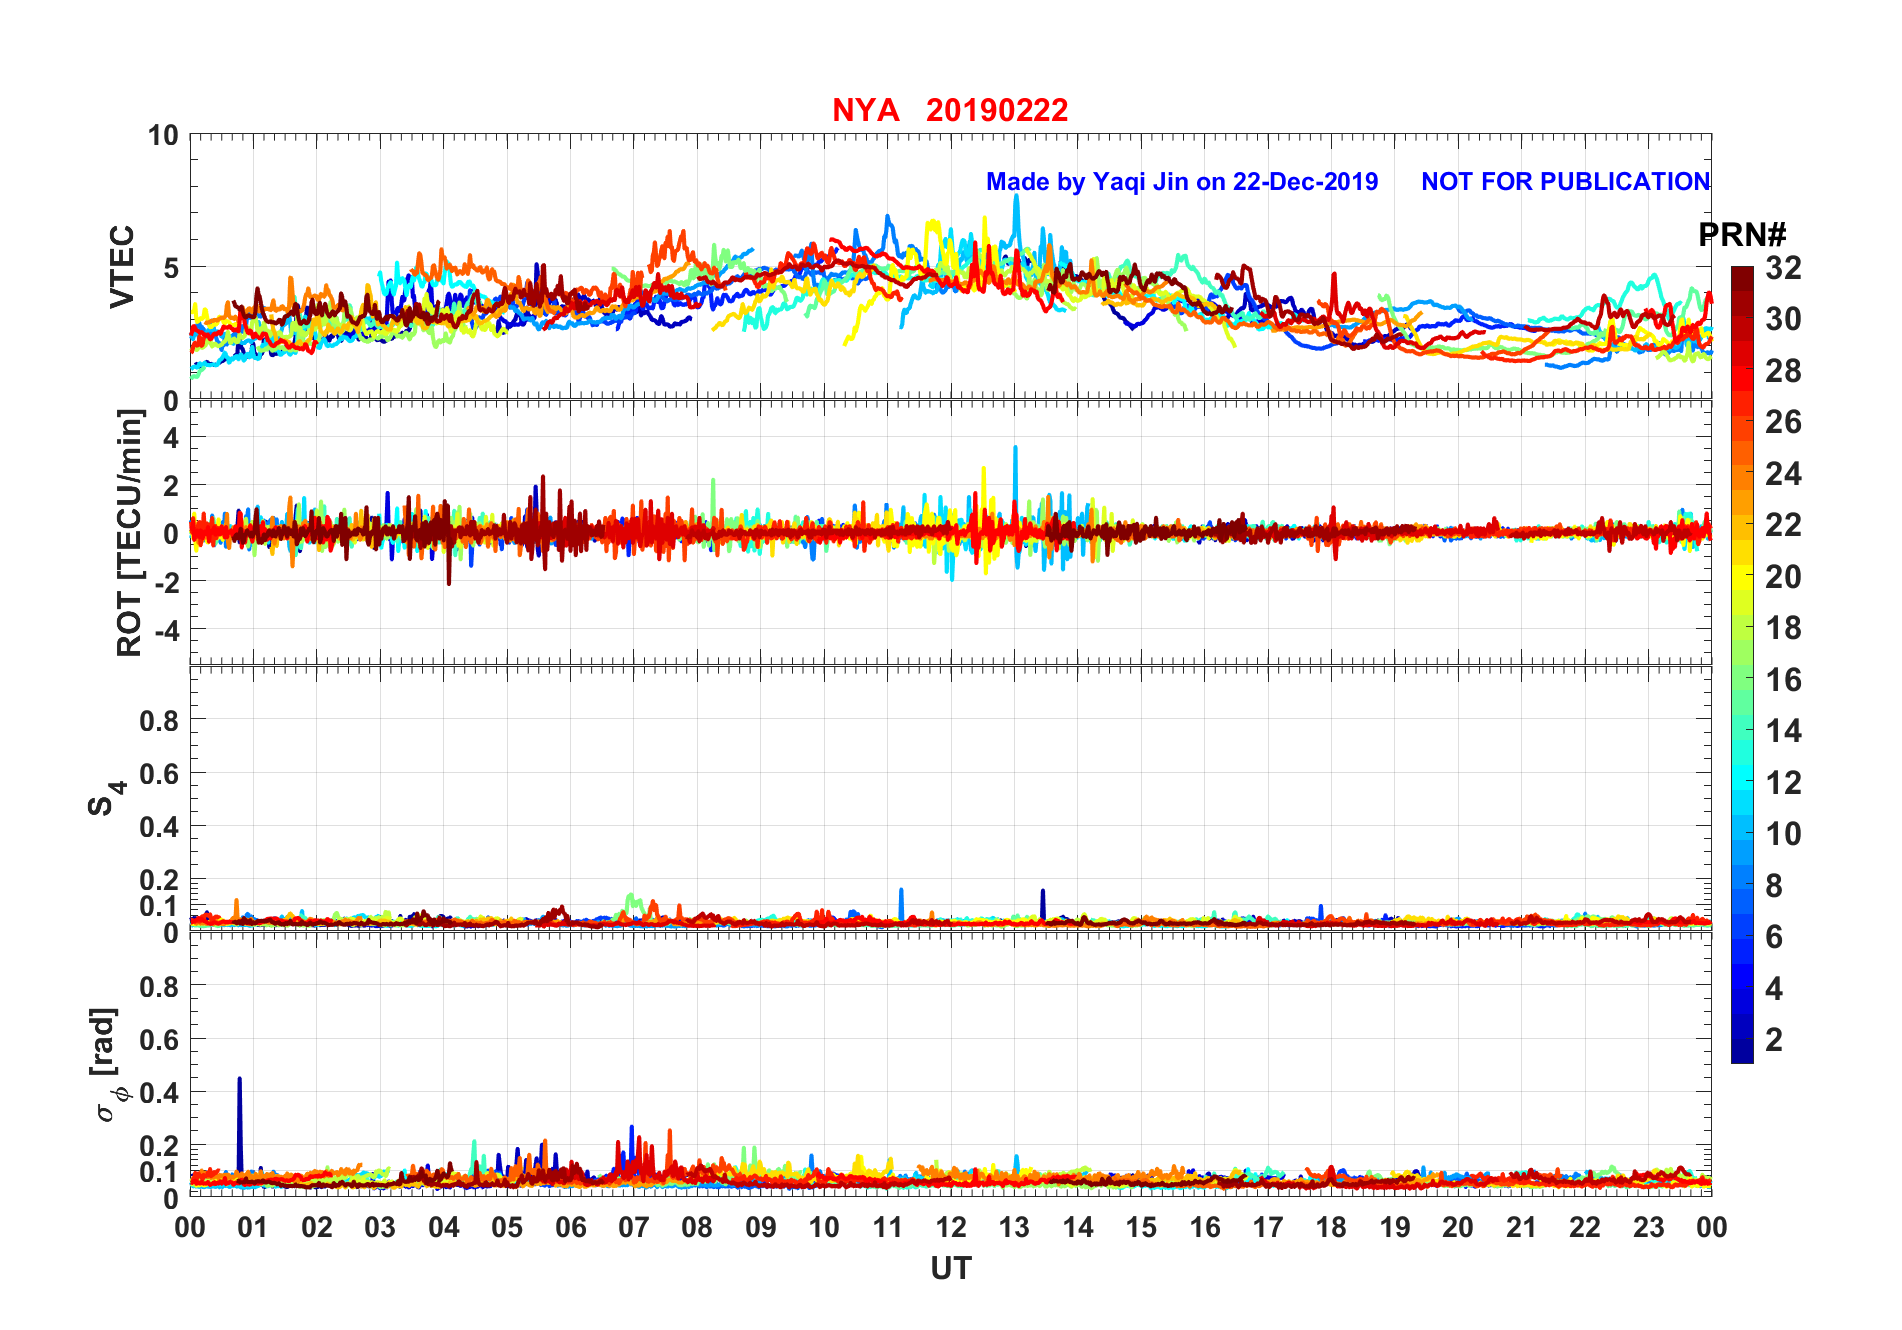Screen dimensions: 1902x1330
Task: Click the PRN color scale bar
Action: [x=1742, y=664]
